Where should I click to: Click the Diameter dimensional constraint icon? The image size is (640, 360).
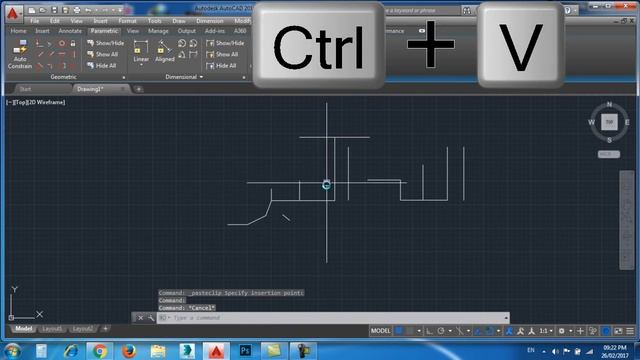pyautogui.click(x=193, y=43)
